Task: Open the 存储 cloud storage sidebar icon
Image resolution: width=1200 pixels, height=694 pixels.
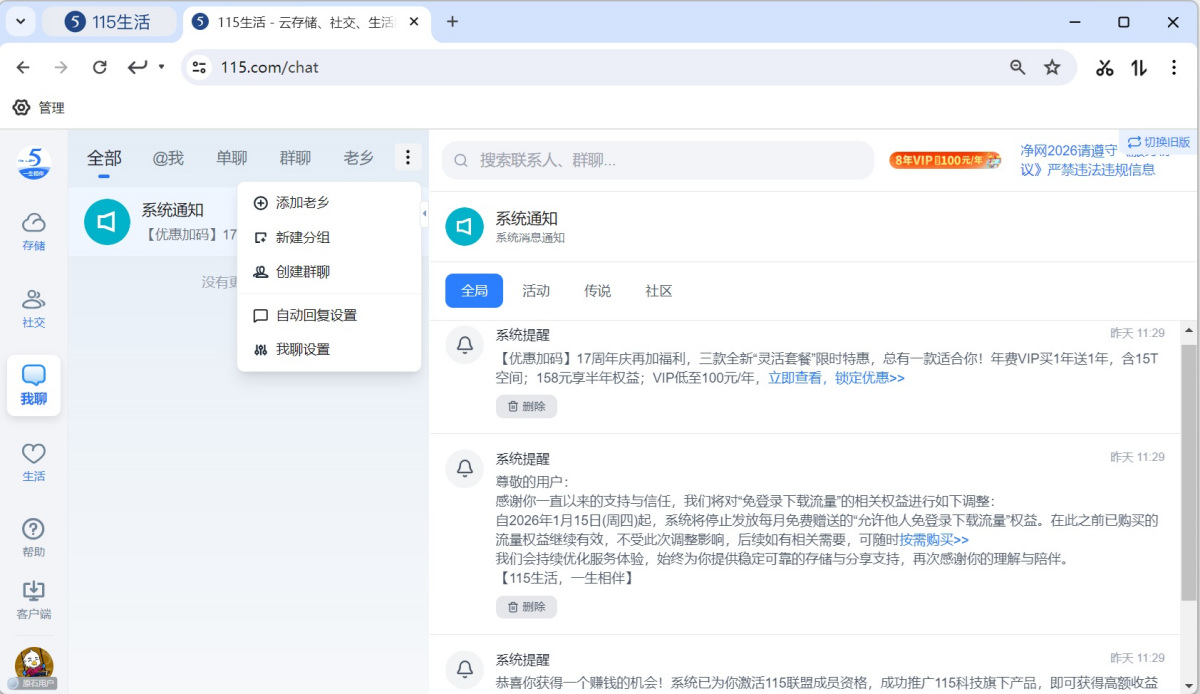Action: 34,231
